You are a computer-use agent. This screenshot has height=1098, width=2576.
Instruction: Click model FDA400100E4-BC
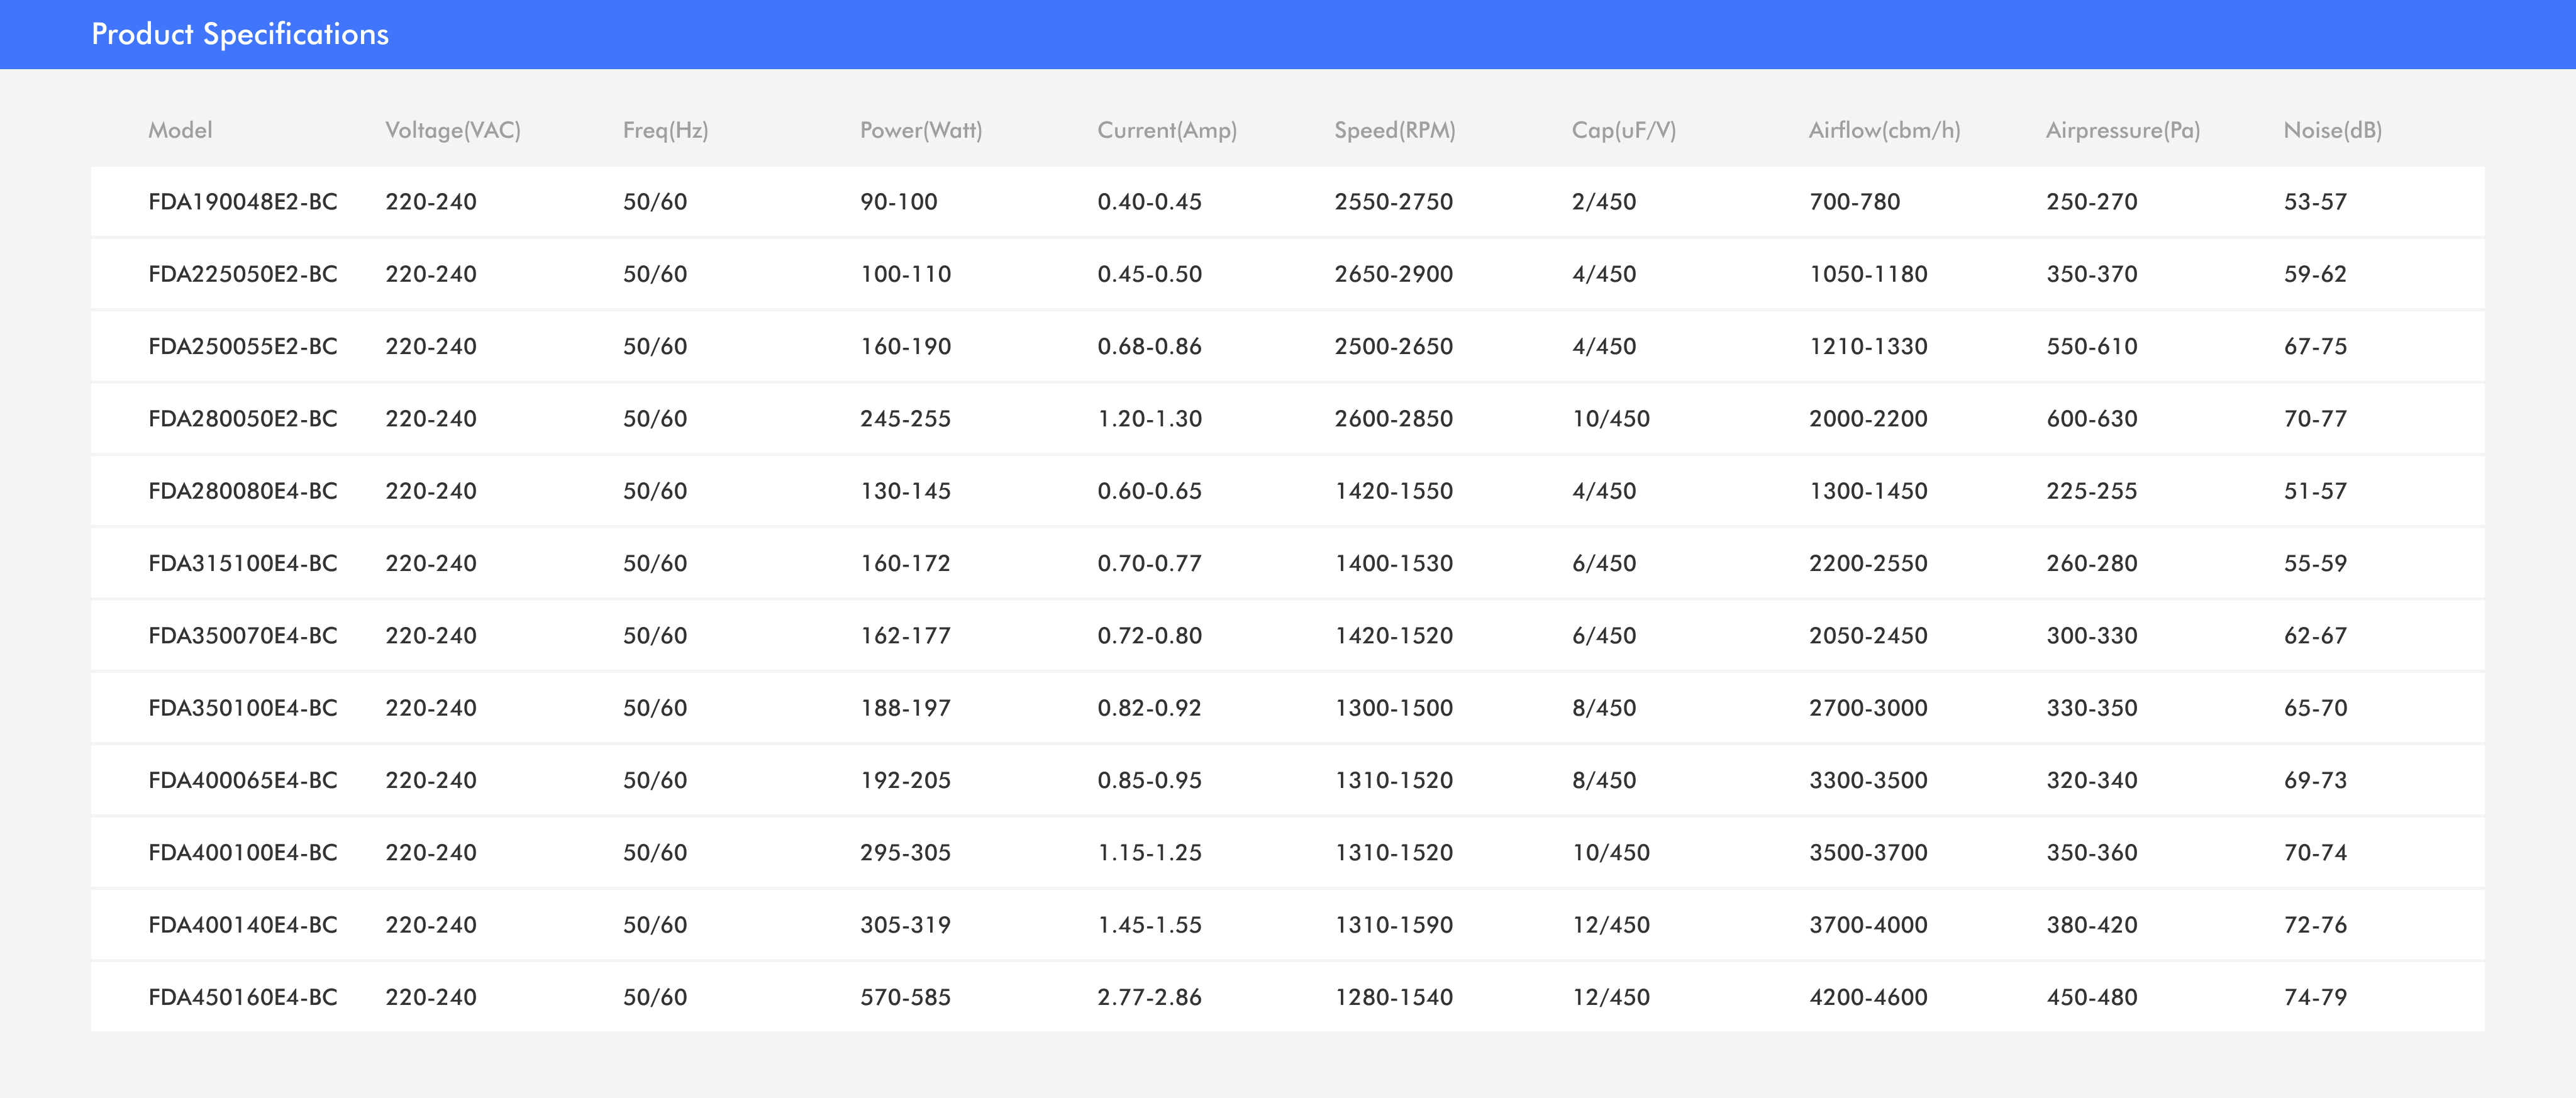coord(243,853)
